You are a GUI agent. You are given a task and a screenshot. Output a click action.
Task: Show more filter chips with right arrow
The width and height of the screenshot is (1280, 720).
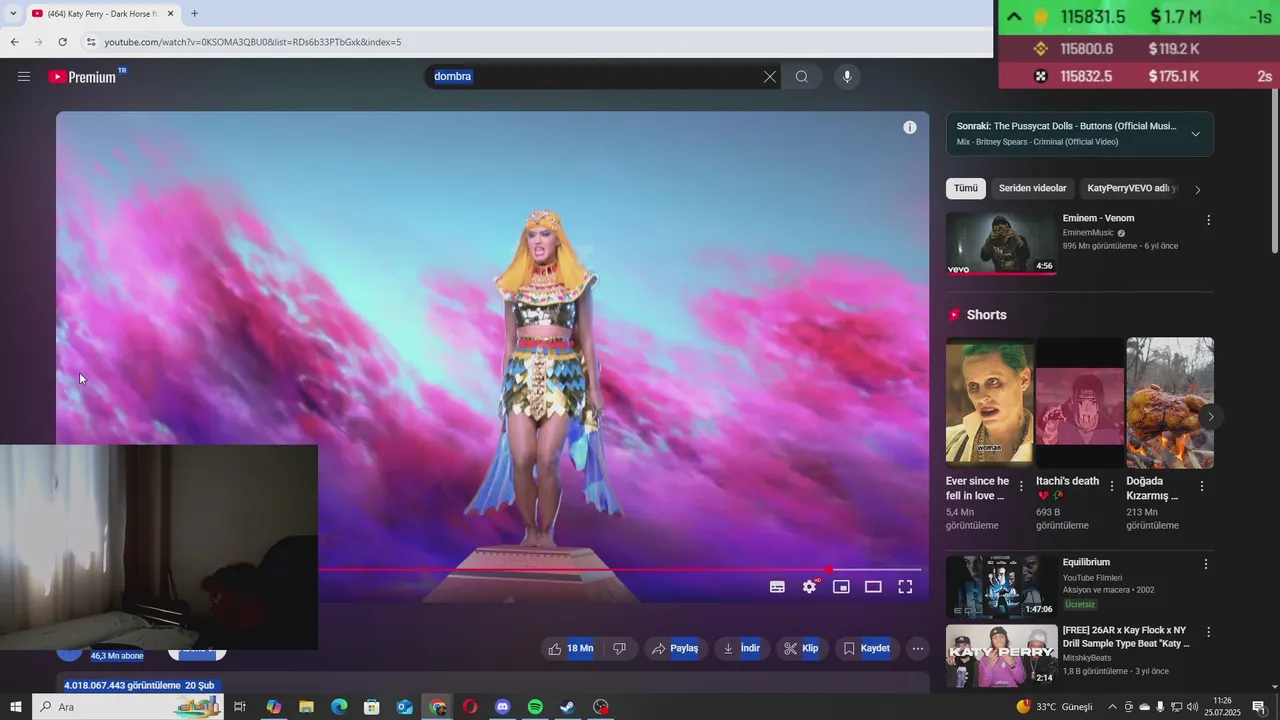click(x=1198, y=189)
